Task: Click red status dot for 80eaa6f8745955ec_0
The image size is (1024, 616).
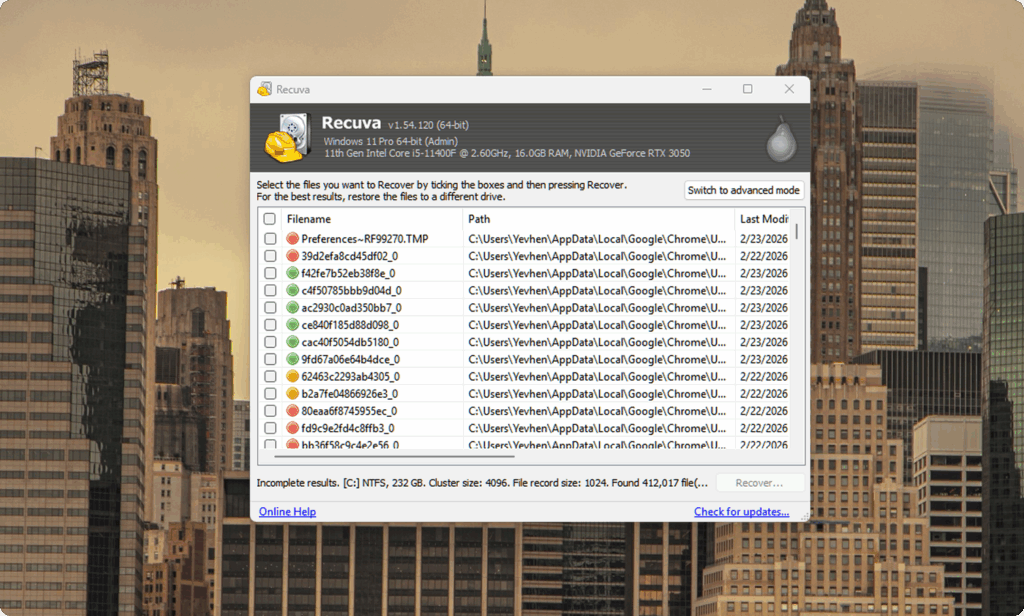Action: click(293, 411)
